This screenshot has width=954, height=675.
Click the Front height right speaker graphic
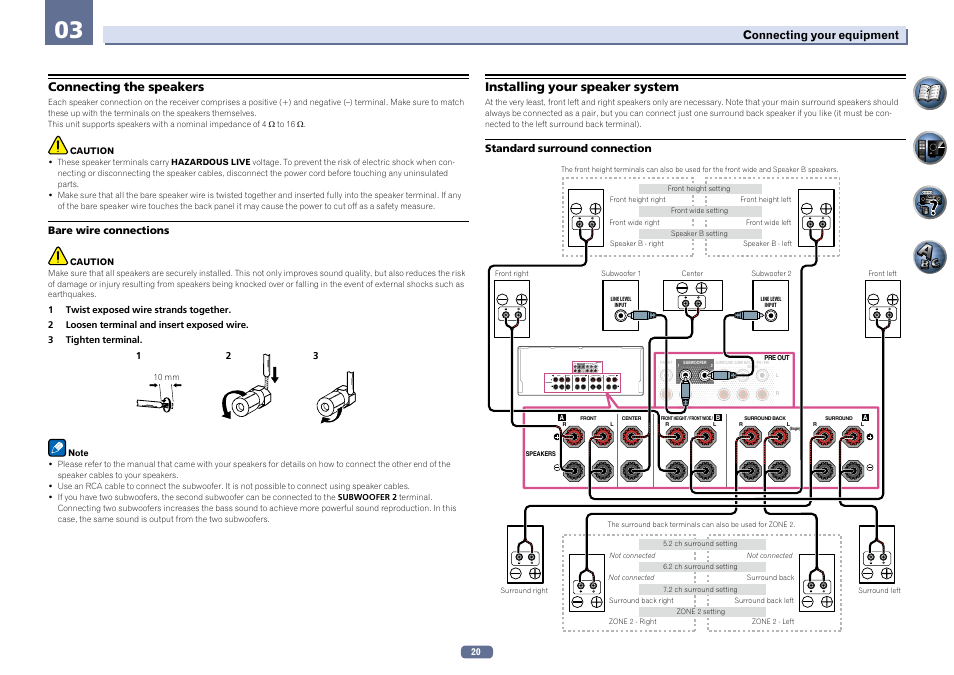585,218
